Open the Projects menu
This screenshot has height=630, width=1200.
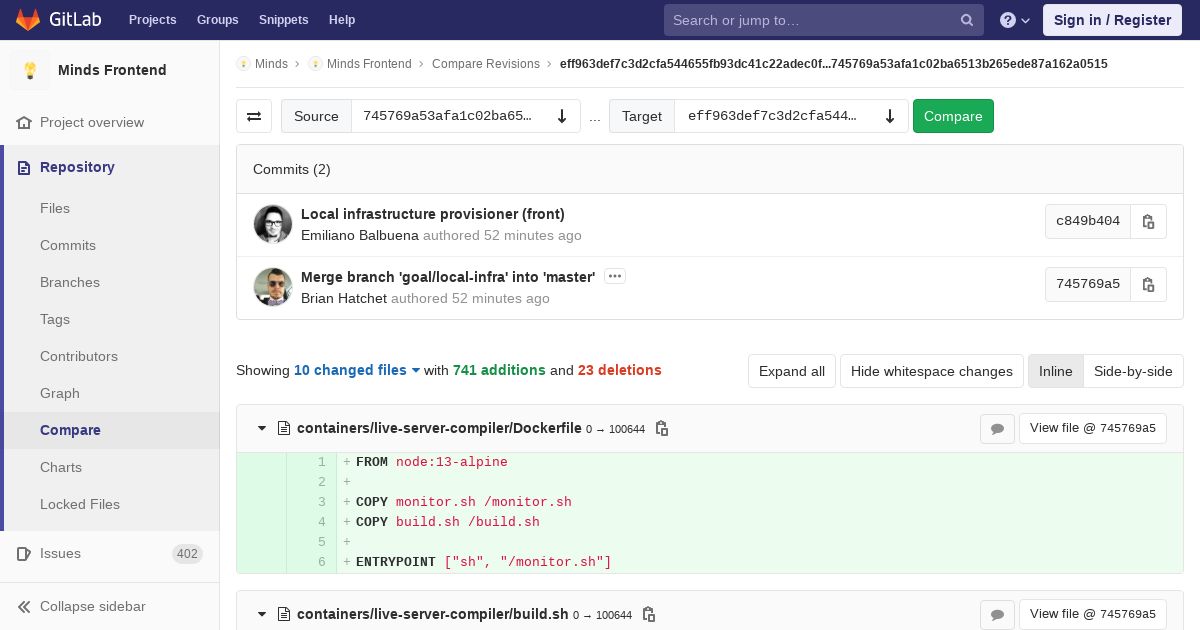click(x=152, y=20)
